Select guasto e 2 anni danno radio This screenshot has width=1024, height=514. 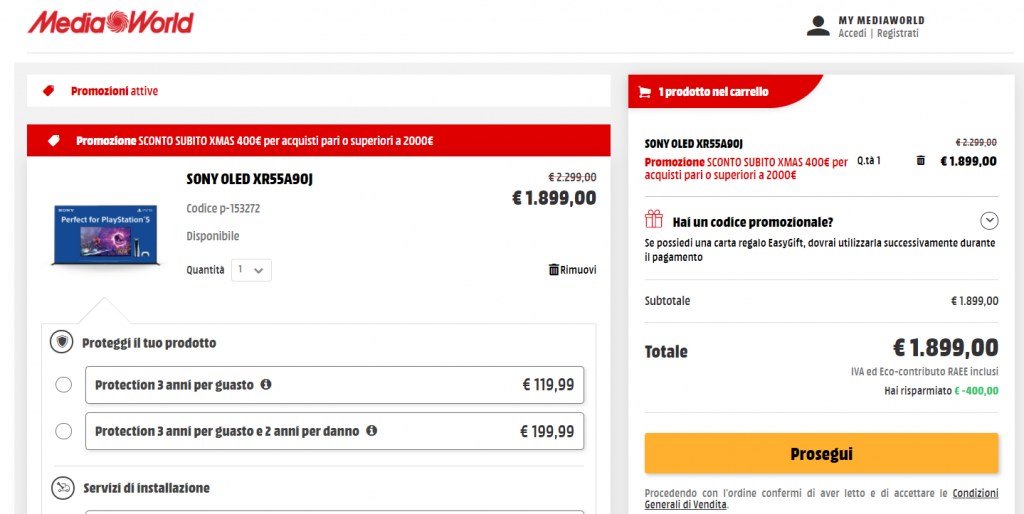(64, 431)
